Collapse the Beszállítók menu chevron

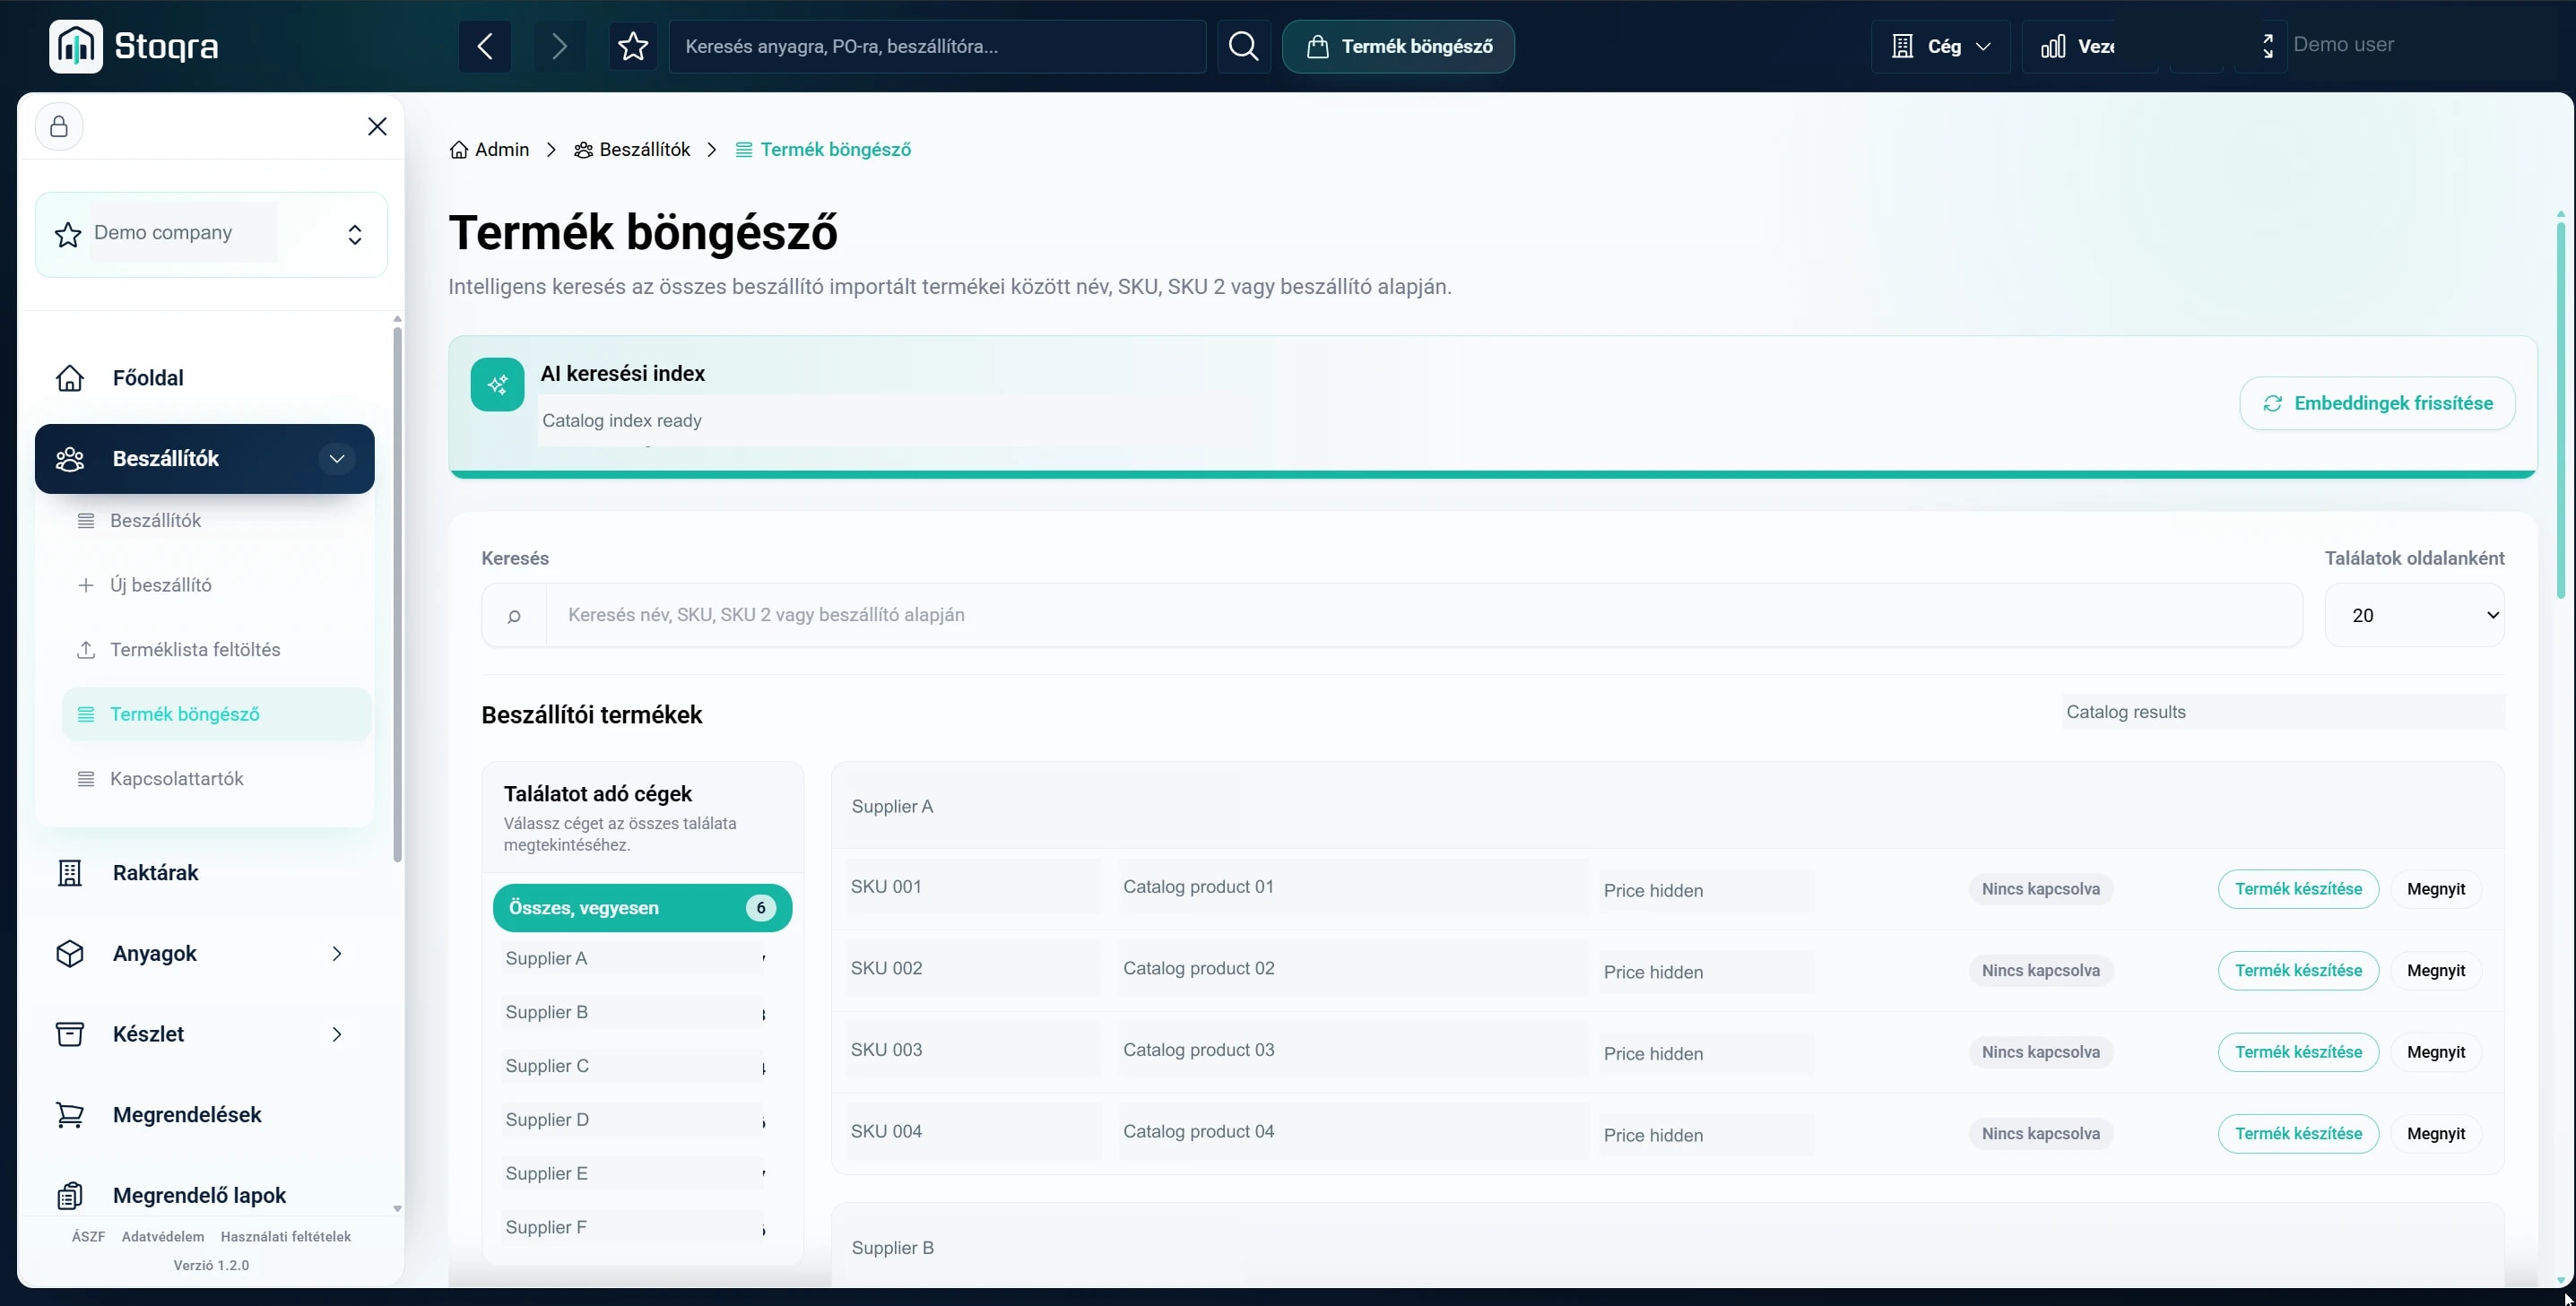[x=337, y=459]
